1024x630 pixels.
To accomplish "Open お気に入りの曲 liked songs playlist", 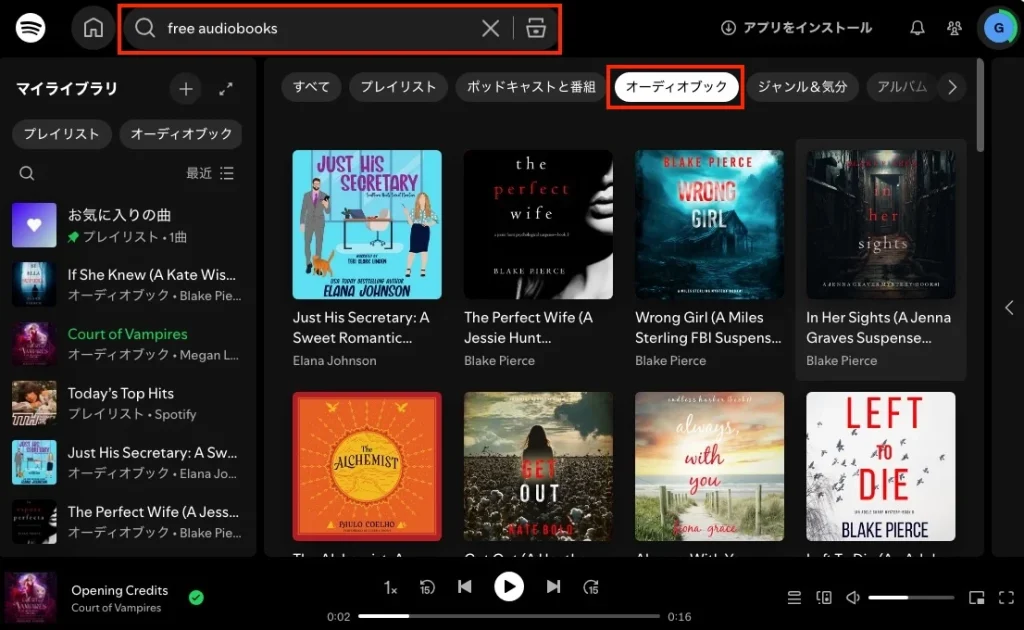I will pyautogui.click(x=127, y=225).
